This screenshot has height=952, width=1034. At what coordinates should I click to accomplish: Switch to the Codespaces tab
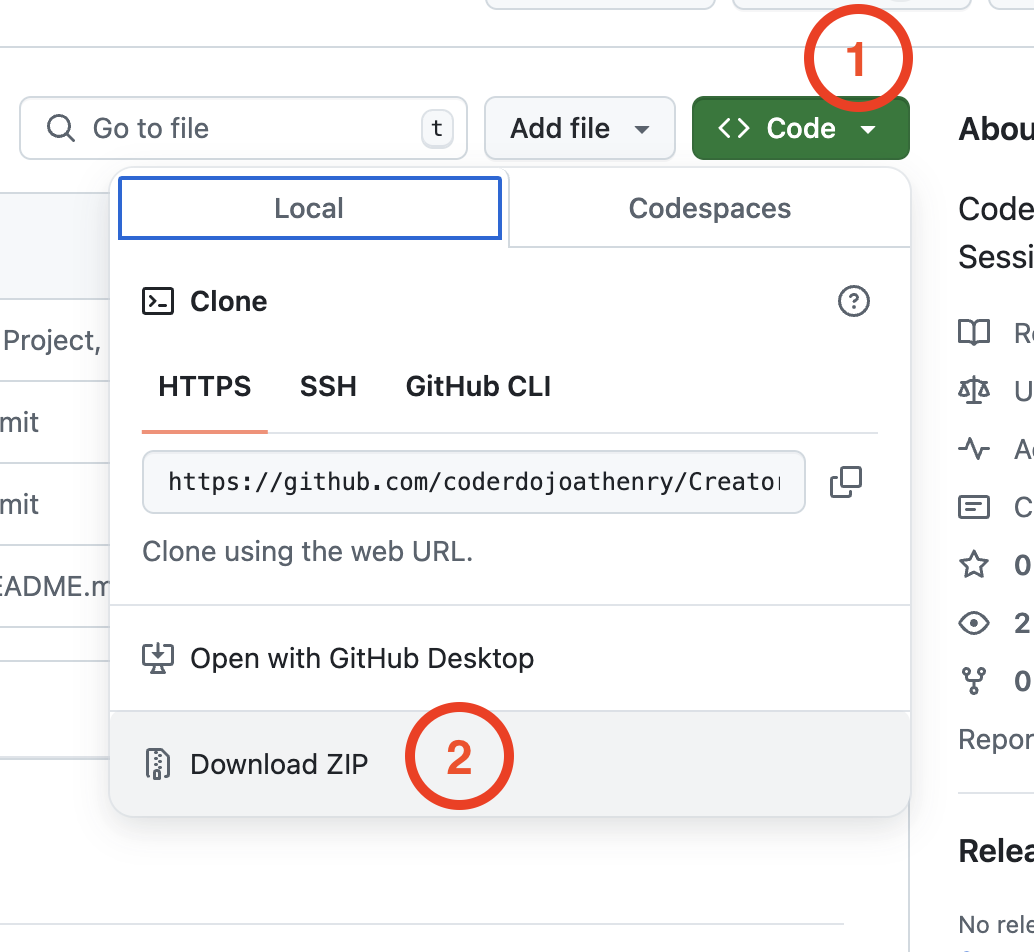[x=709, y=208]
